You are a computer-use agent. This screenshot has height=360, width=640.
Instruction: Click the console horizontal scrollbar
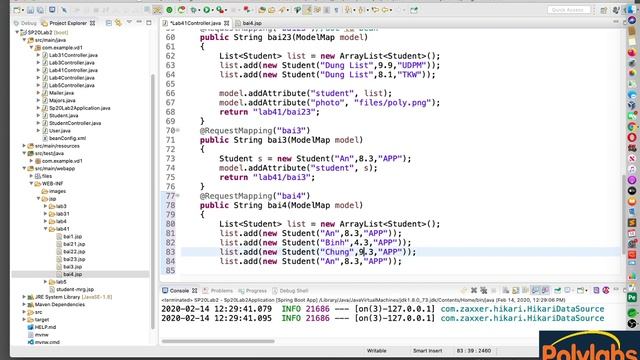(x=218, y=341)
